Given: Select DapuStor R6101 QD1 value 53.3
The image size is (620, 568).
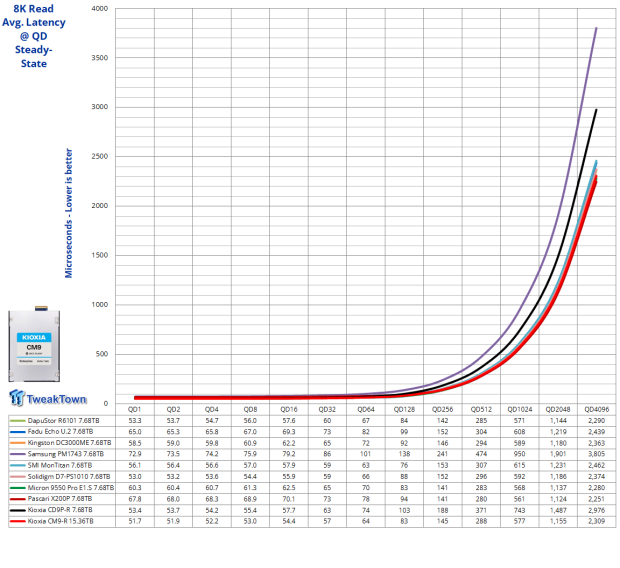Looking at the screenshot, I should tap(135, 420).
